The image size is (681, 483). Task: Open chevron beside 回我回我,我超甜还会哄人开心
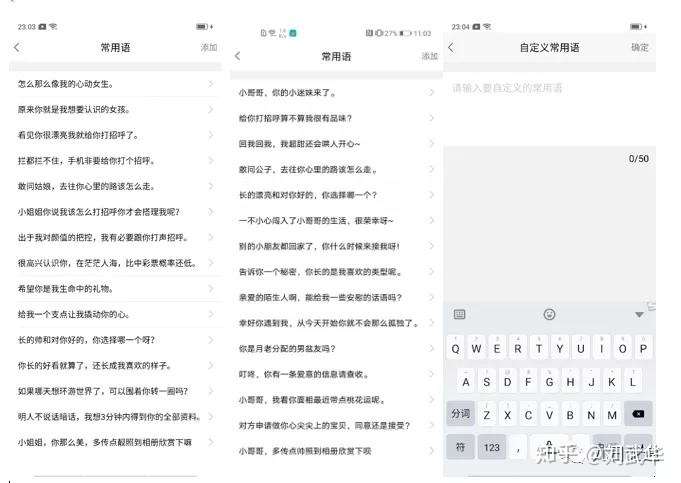click(x=431, y=143)
